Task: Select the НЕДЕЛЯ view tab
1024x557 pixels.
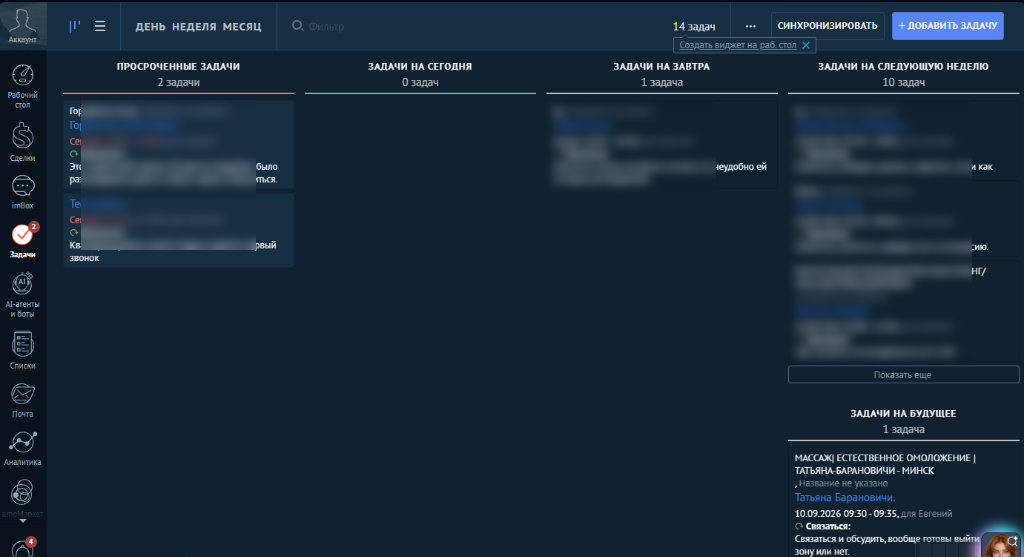Action: [194, 26]
